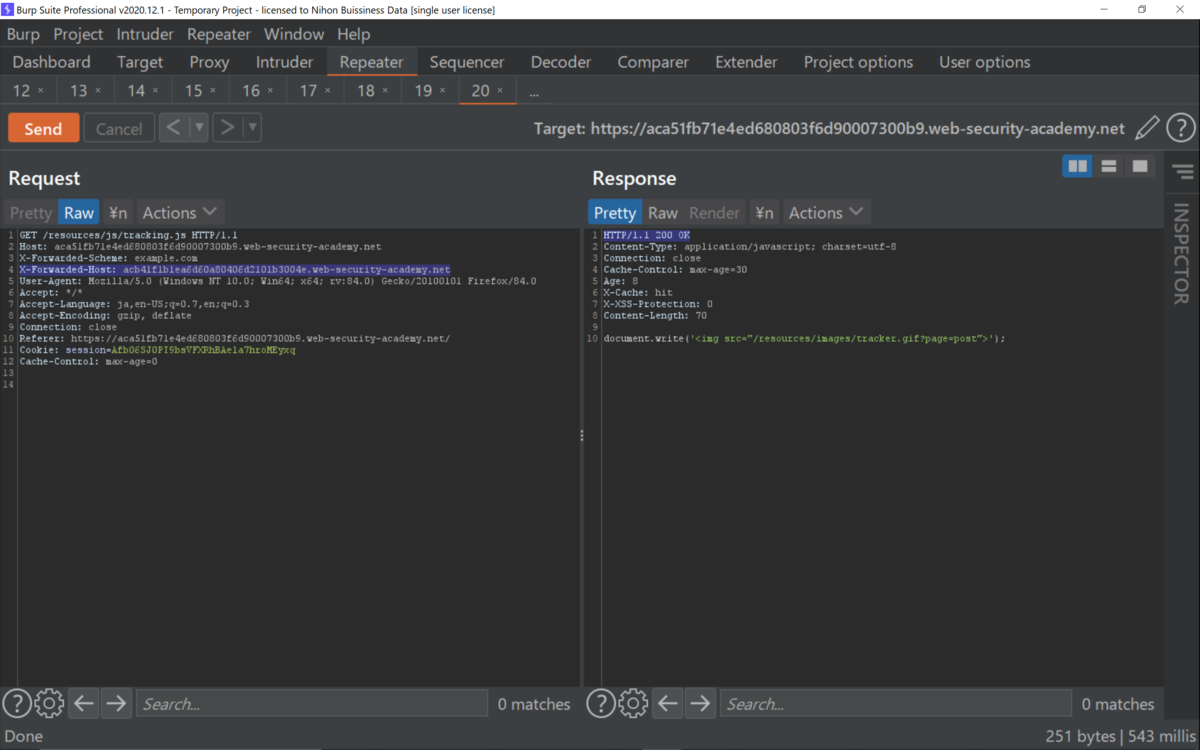
Task: Click the Cancel button
Action: pyautogui.click(x=119, y=128)
